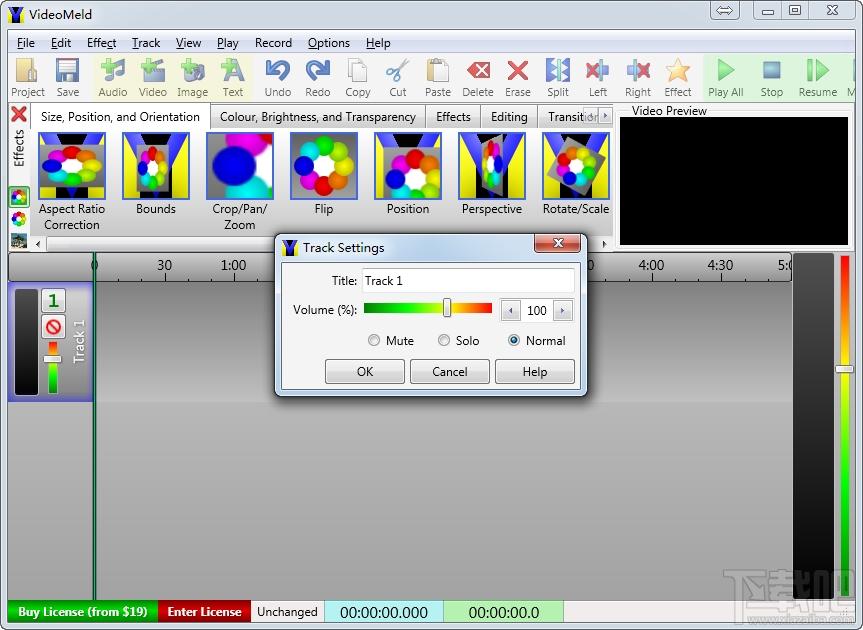863x630 pixels.
Task: Click Help button in Track Settings
Action: coord(534,372)
